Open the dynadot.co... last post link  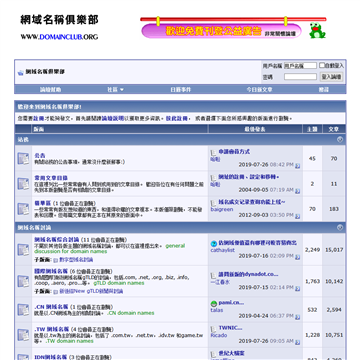click(248, 274)
